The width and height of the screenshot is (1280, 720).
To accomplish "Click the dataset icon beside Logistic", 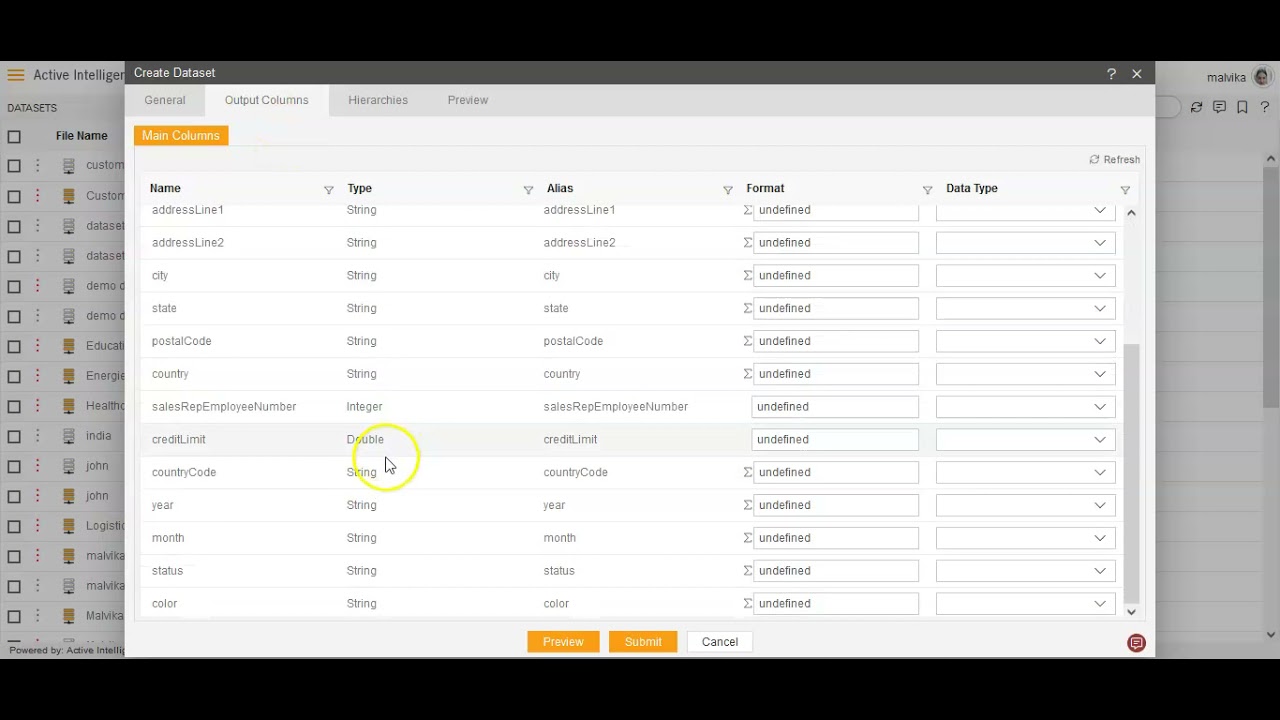I will pyautogui.click(x=69, y=526).
